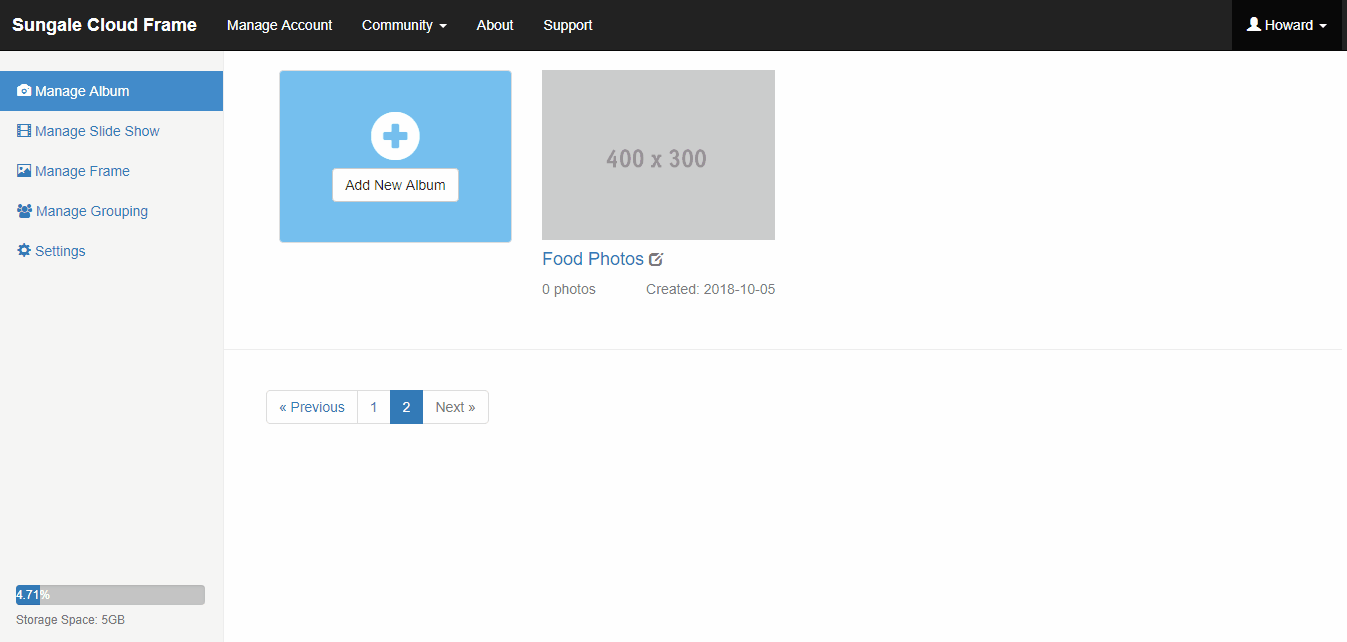Screen dimensions: 1347x642
Task: Expand the Community dropdown menu
Action: 404,25
